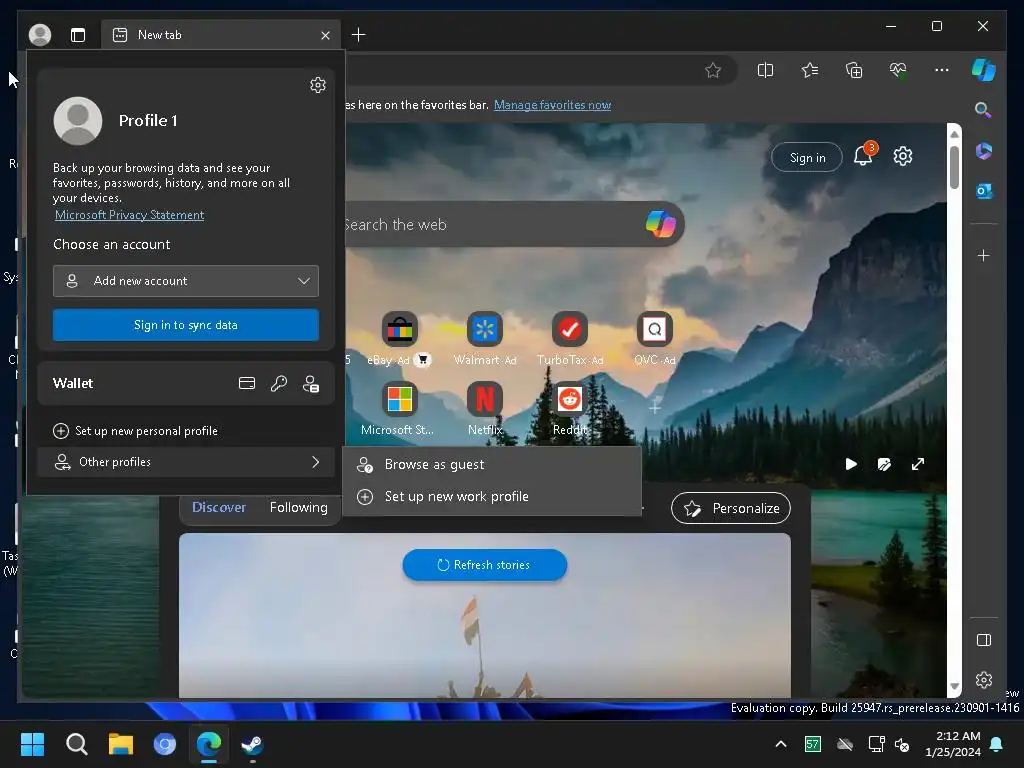Open Steam from taskbar
The height and width of the screenshot is (768, 1024).
coord(252,744)
